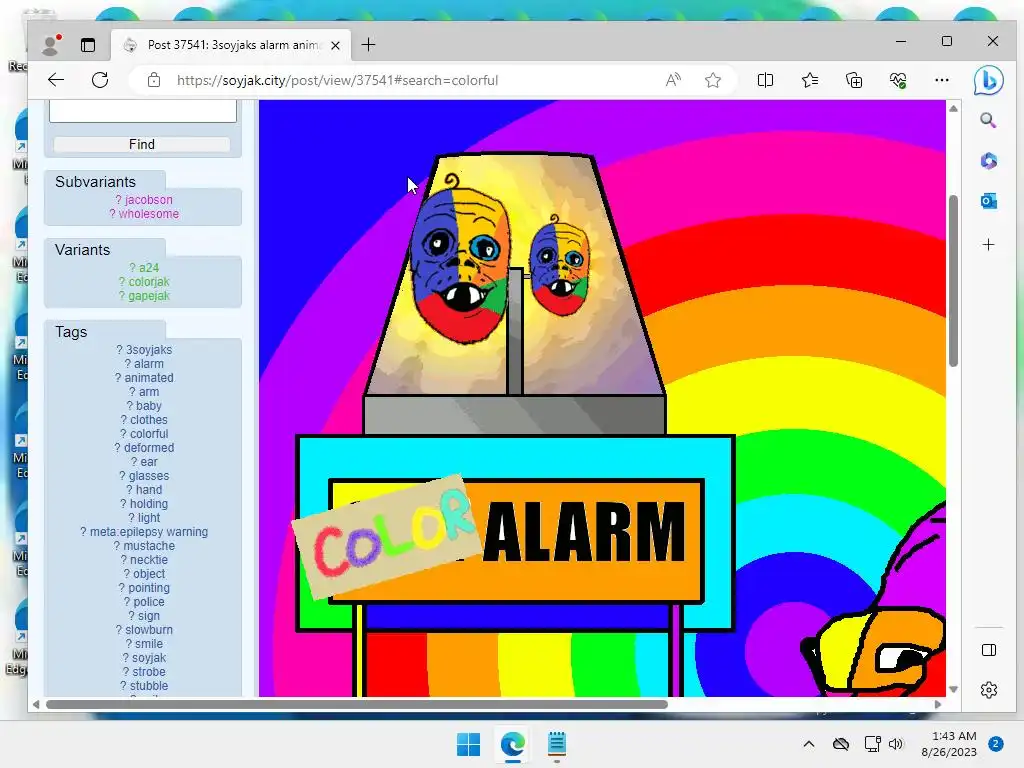
Task: Go back to previous page
Action: [x=56, y=80]
